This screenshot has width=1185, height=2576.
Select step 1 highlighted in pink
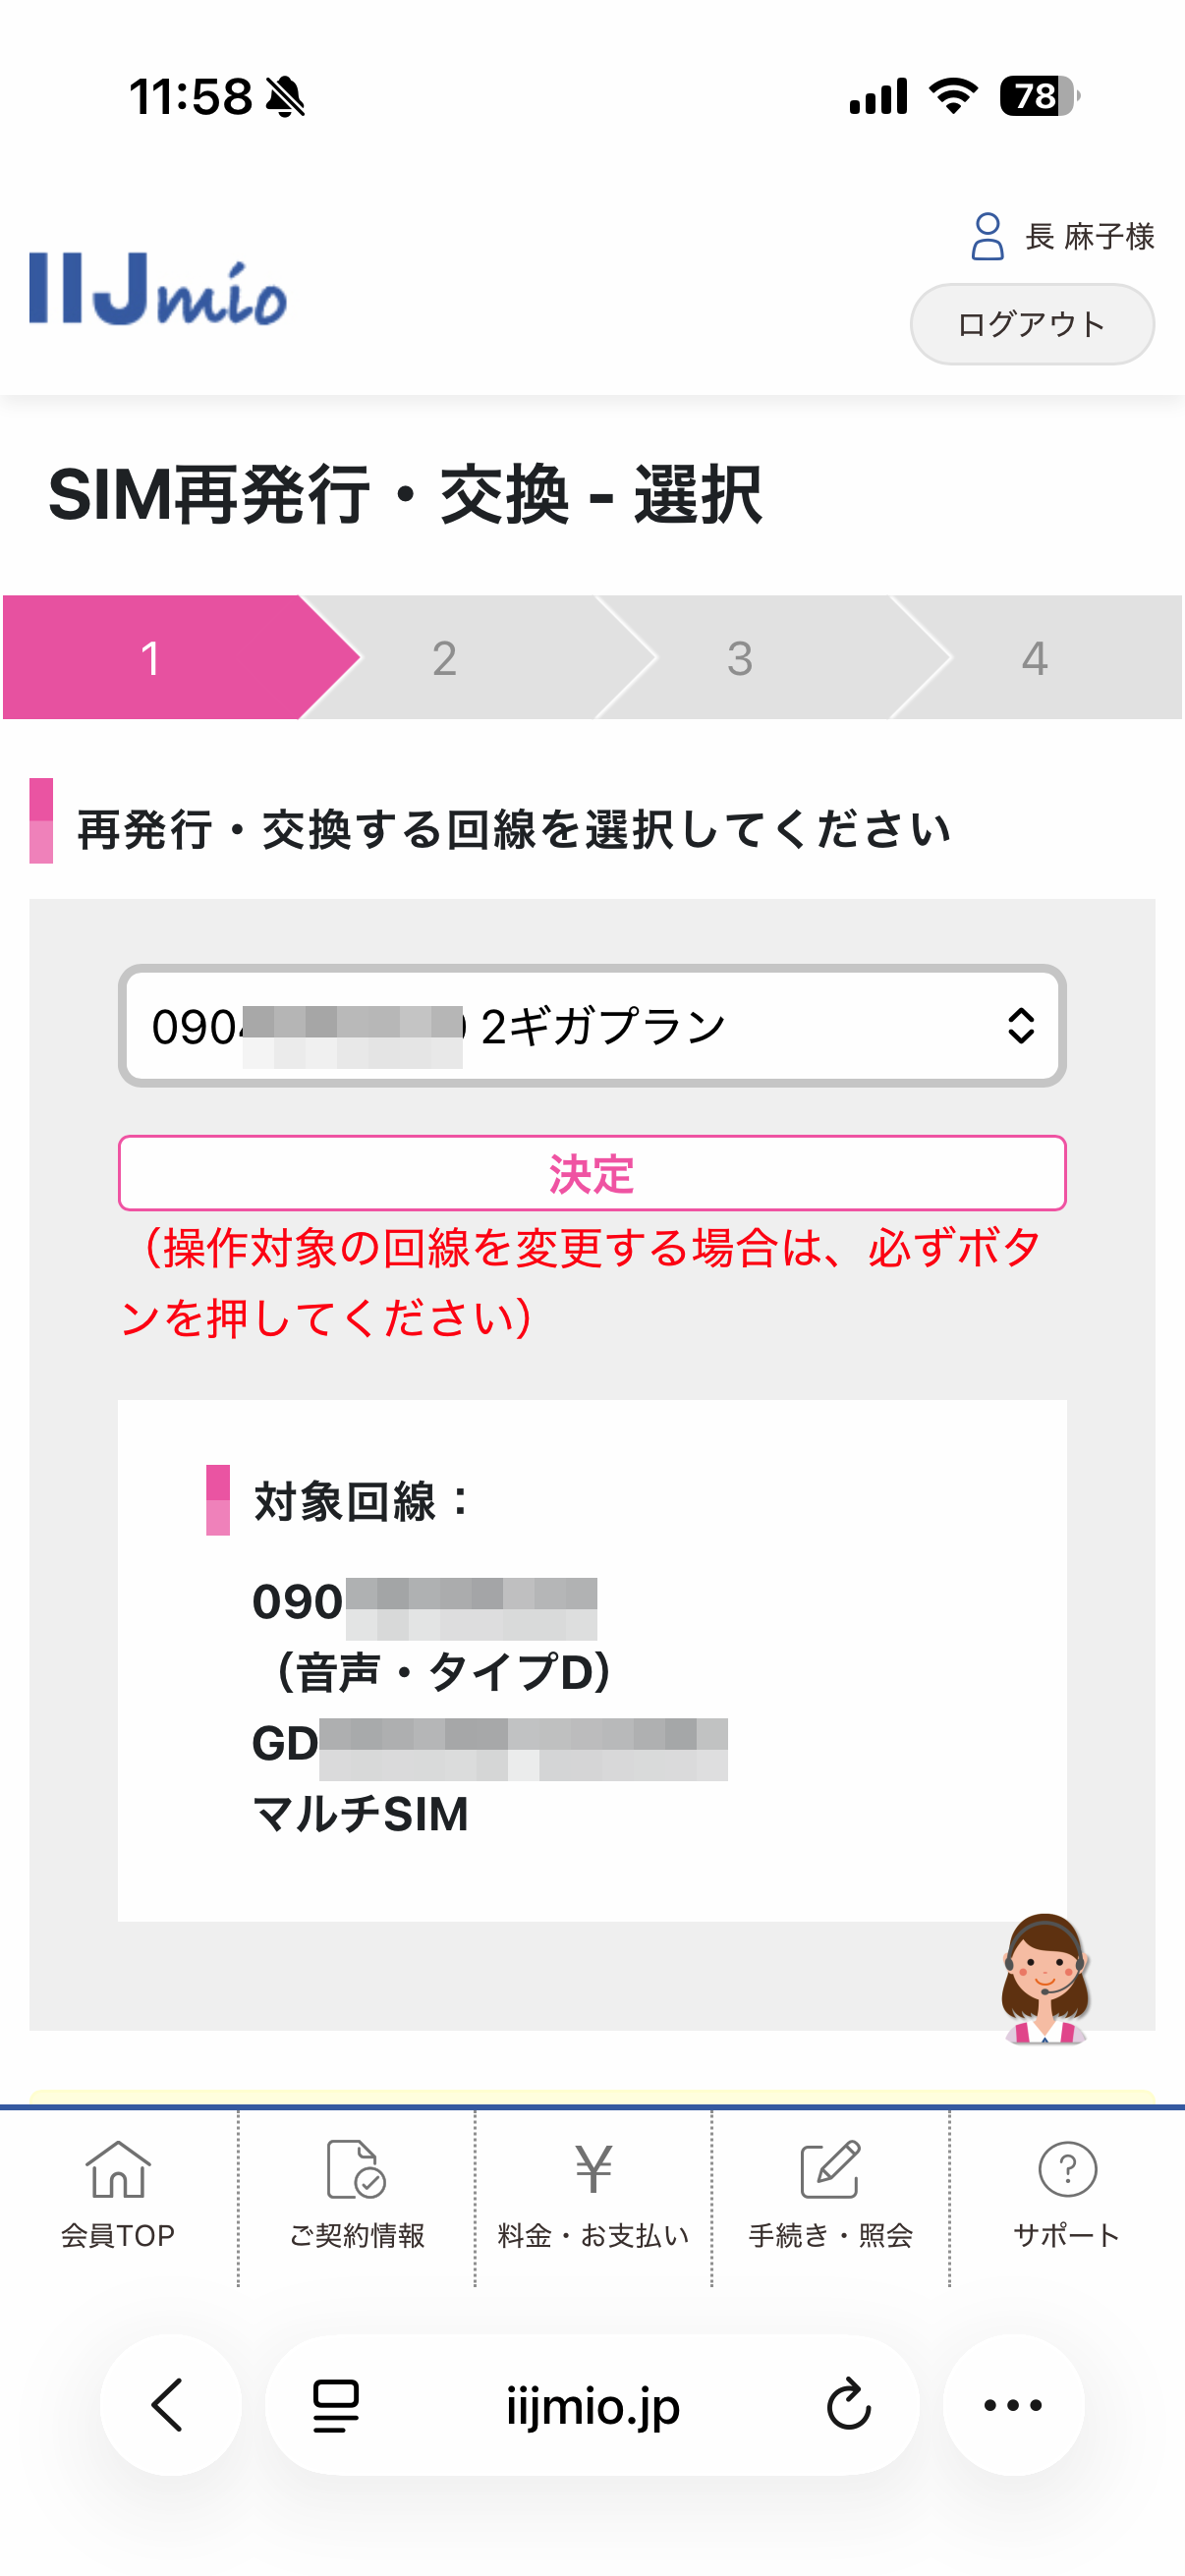[150, 658]
